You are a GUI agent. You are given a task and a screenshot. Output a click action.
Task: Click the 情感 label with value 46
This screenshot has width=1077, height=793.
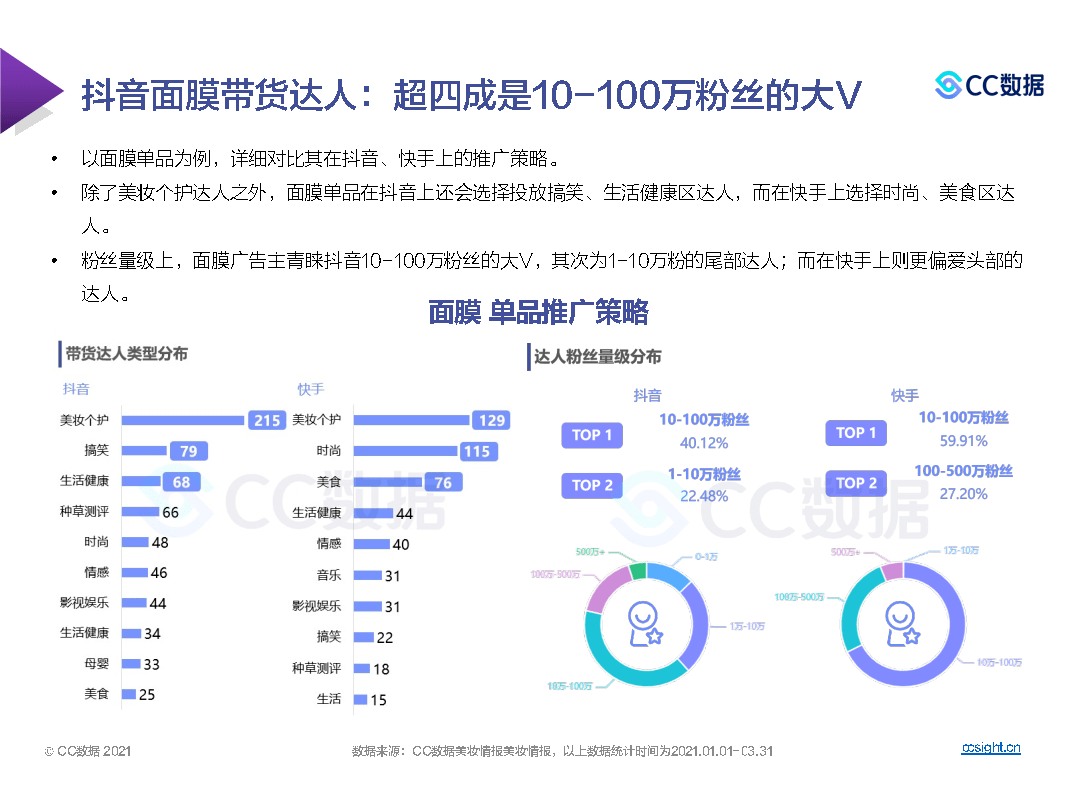[x=96, y=572]
